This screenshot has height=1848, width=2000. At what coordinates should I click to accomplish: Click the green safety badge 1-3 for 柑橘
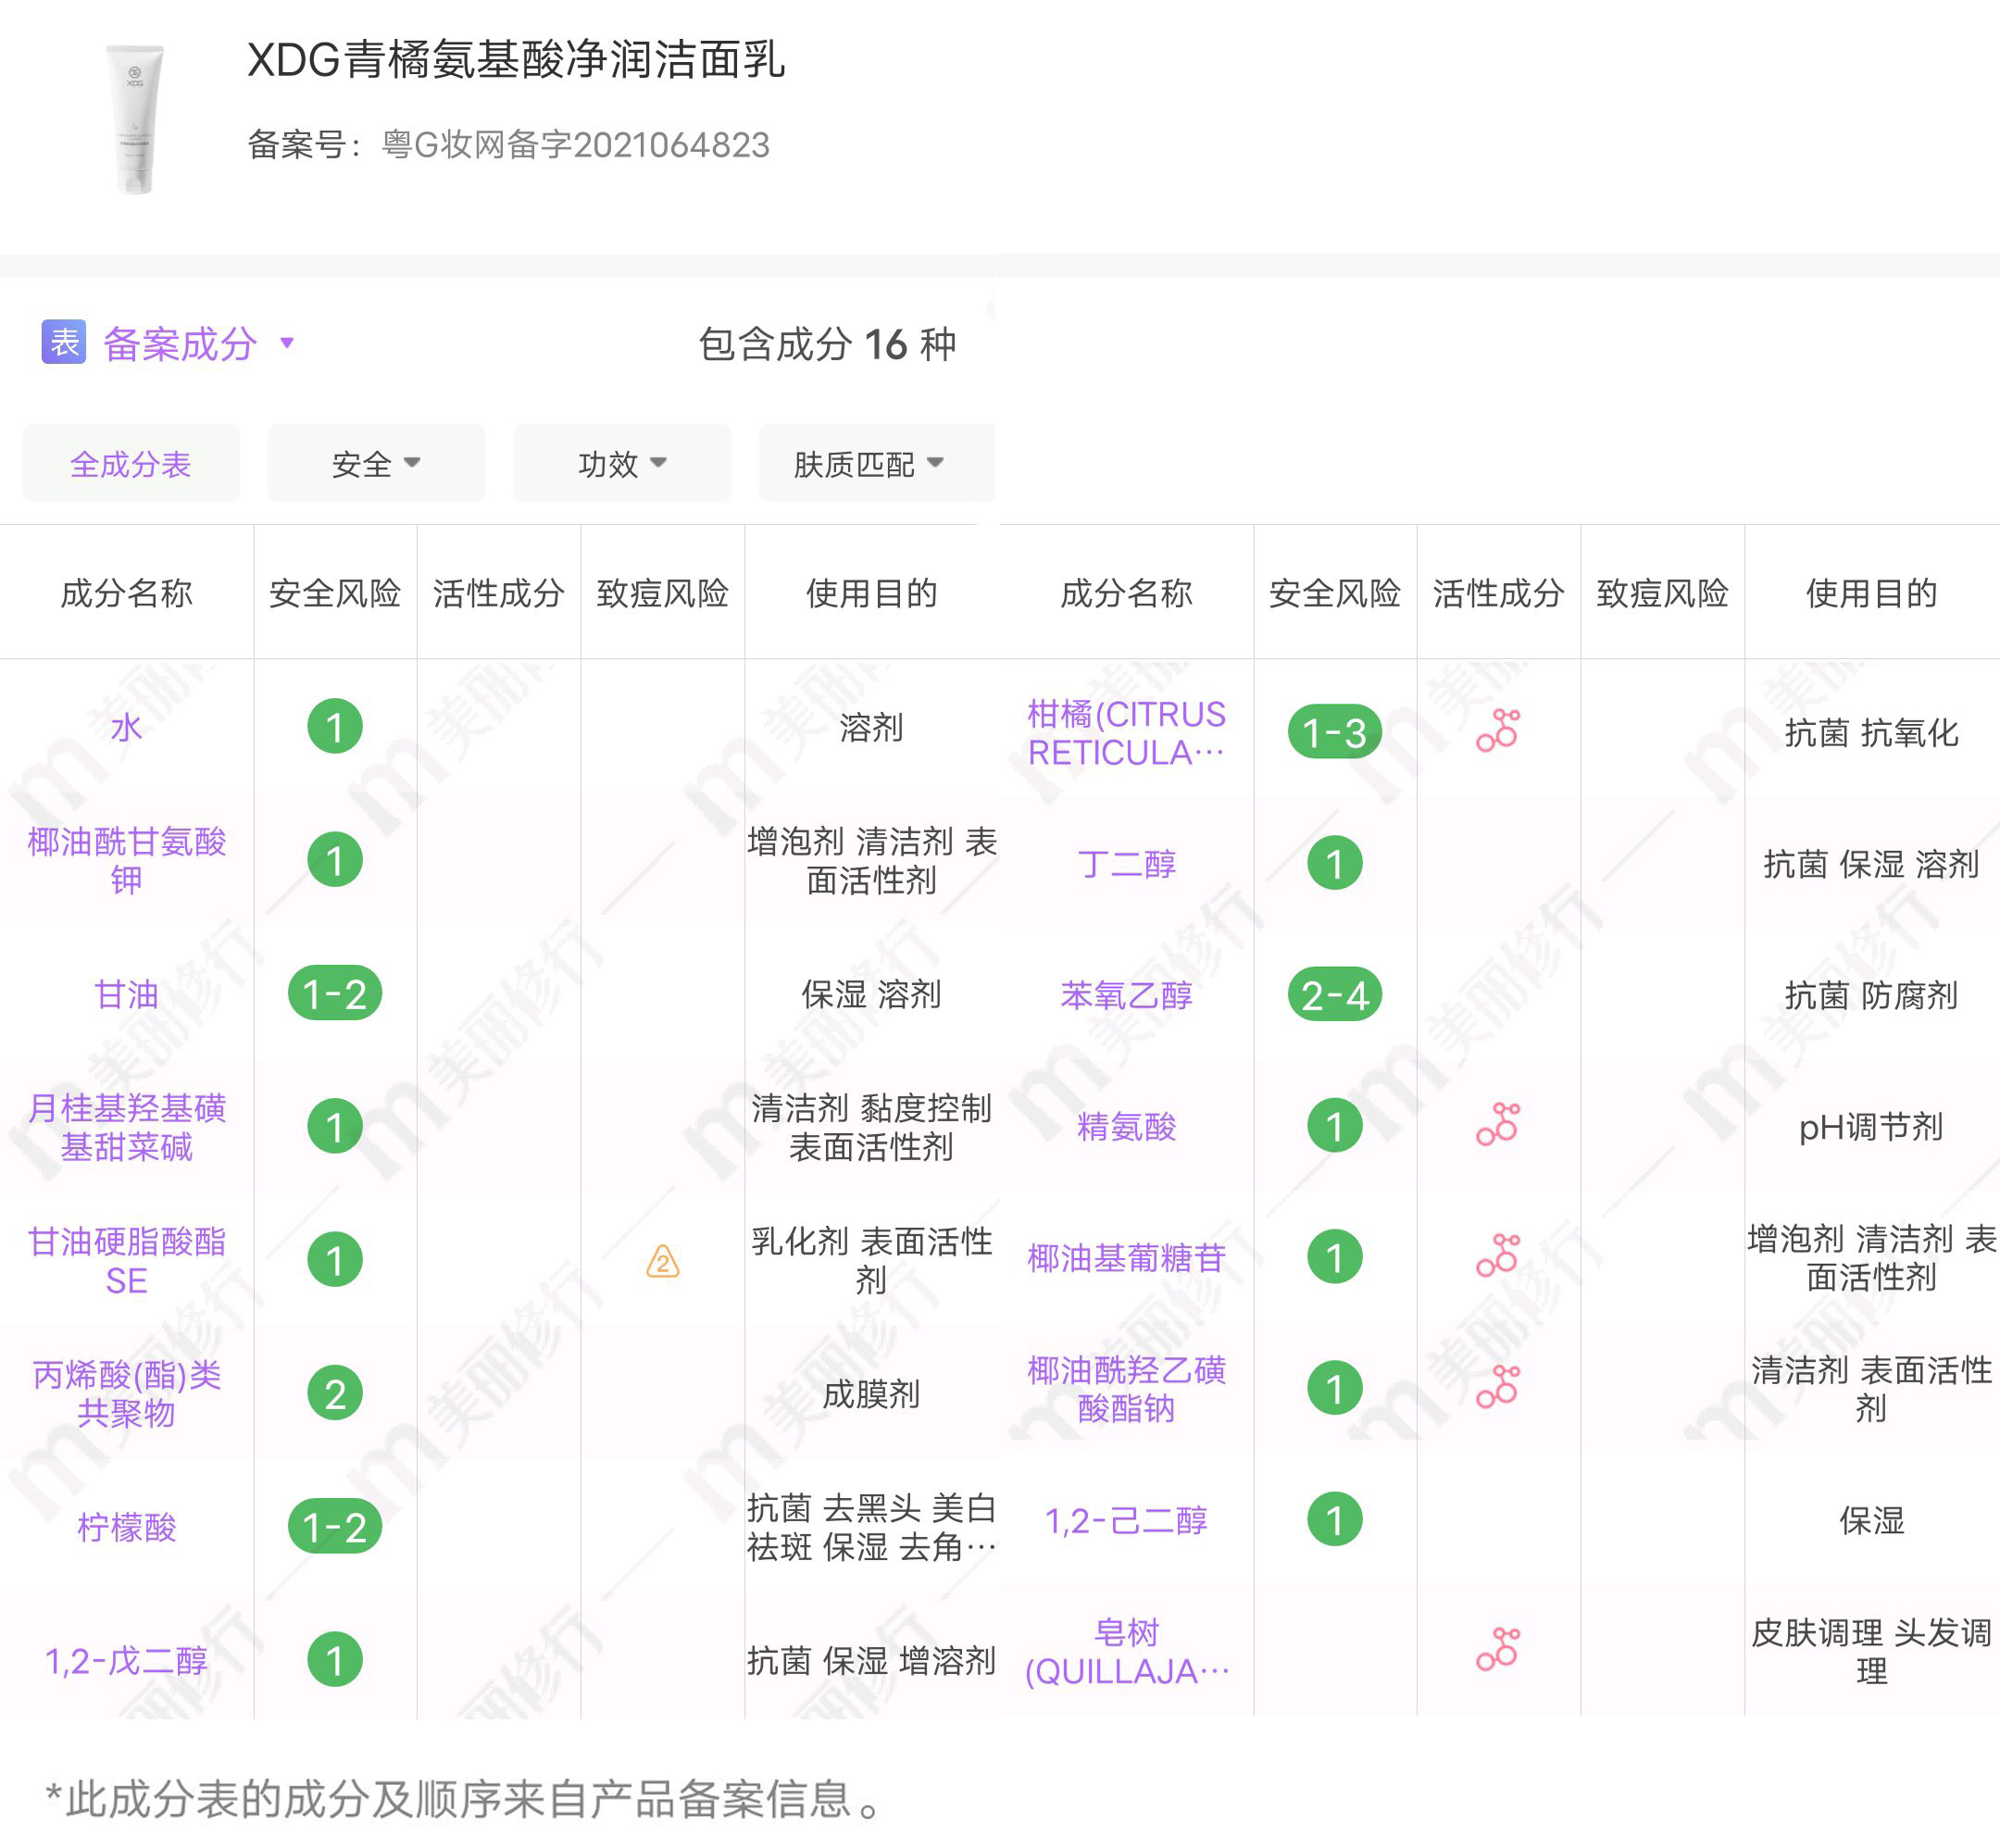[1334, 731]
